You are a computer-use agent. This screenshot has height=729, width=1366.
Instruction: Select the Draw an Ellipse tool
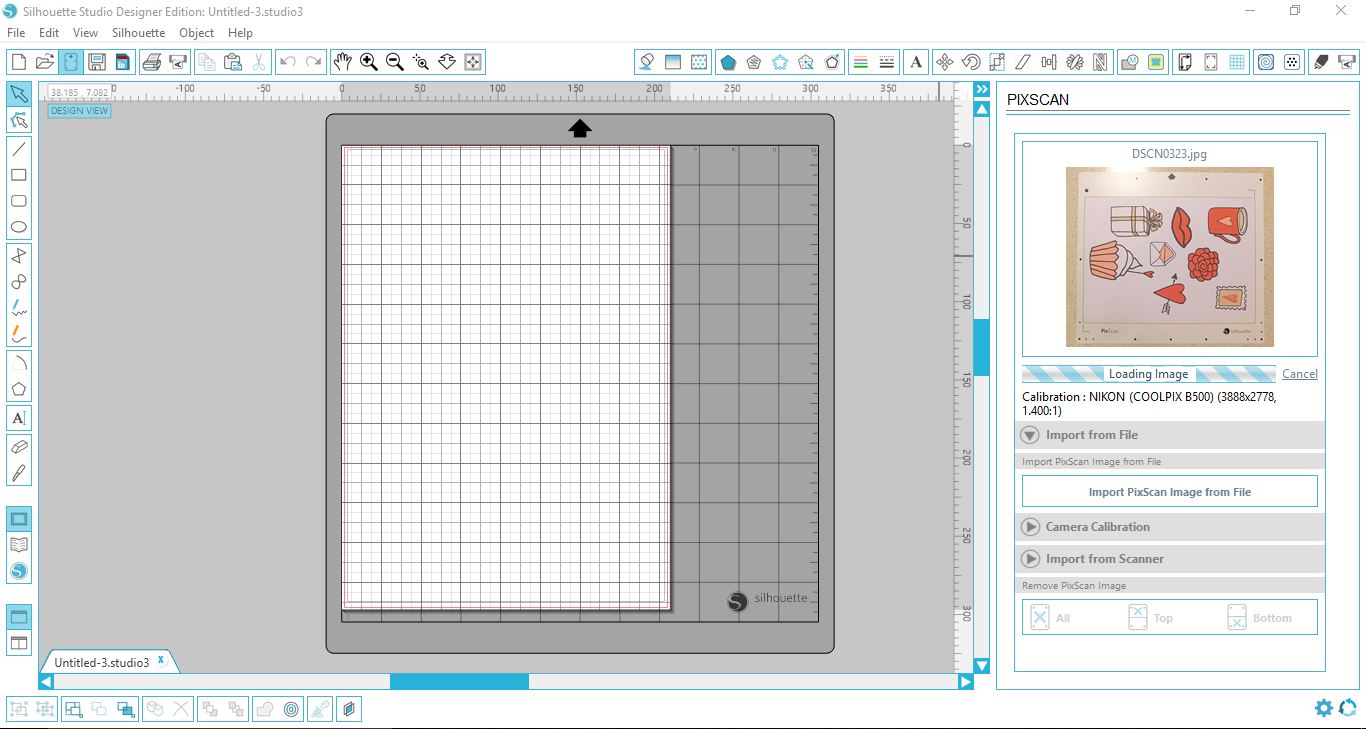[18, 227]
